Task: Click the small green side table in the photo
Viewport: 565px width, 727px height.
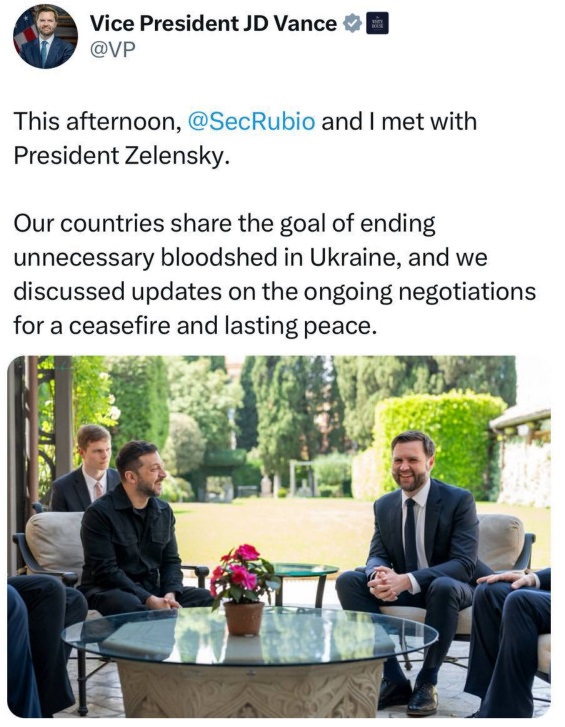Action: (305, 582)
